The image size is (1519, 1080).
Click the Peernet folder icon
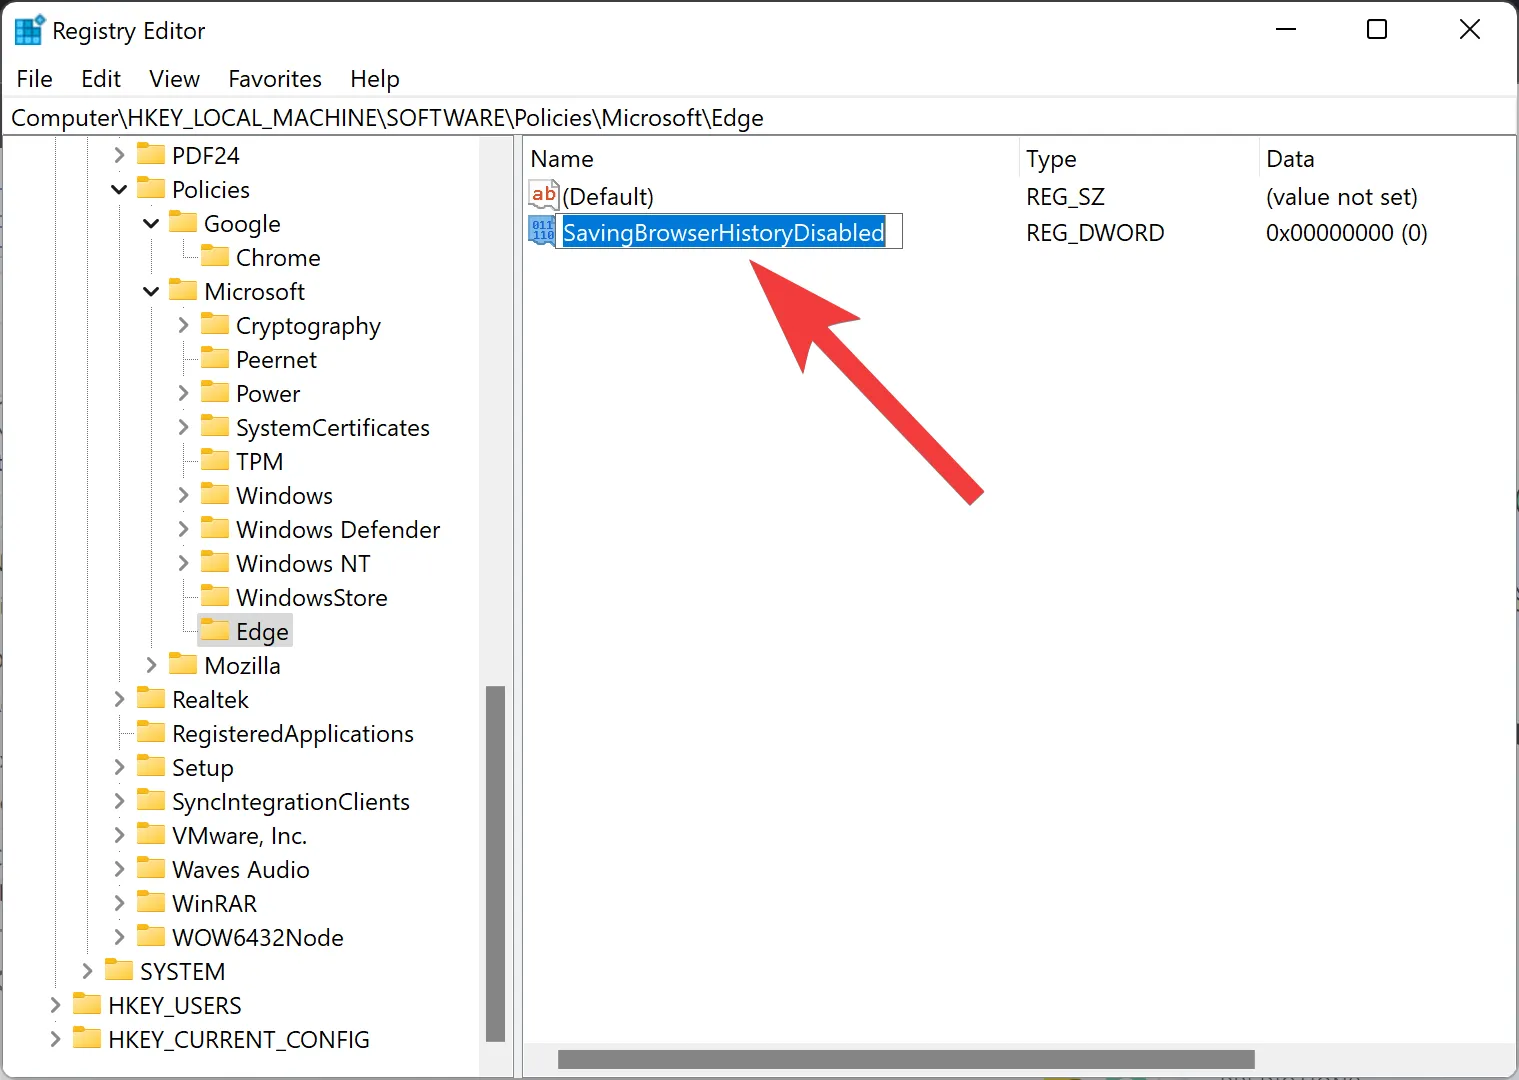coord(216,359)
